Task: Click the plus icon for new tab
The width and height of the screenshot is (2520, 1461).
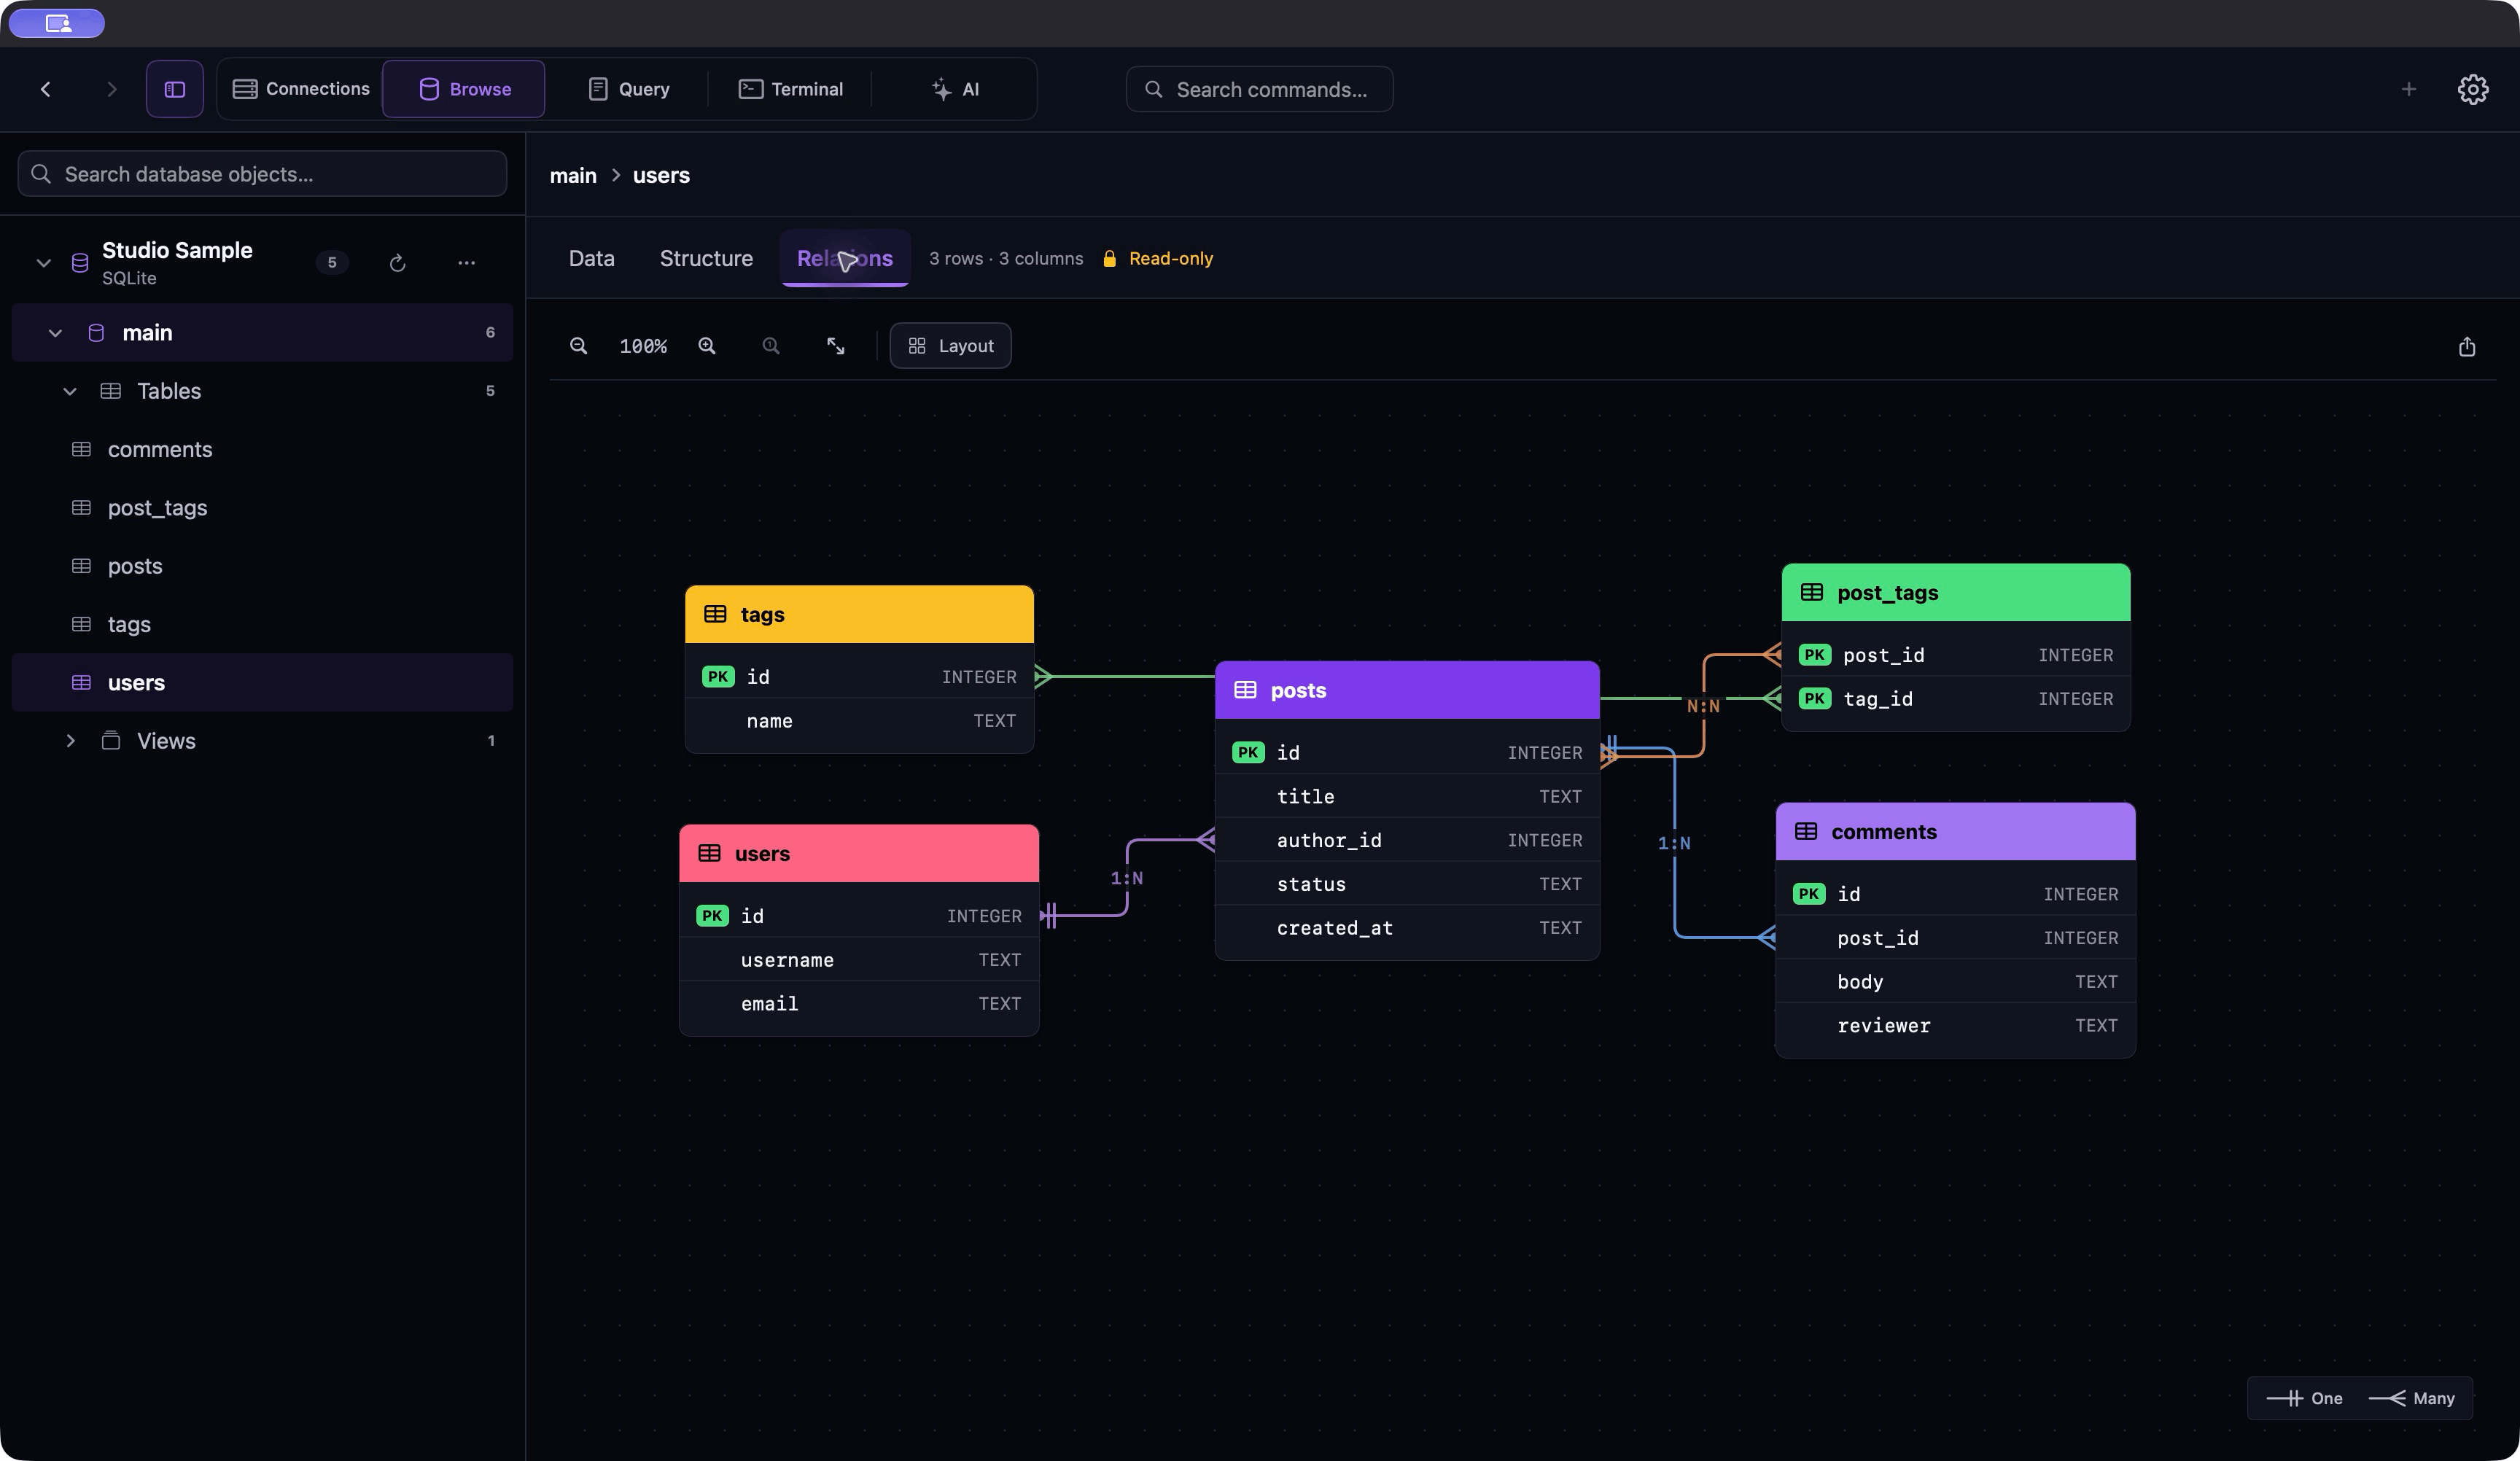Action: [2409, 89]
